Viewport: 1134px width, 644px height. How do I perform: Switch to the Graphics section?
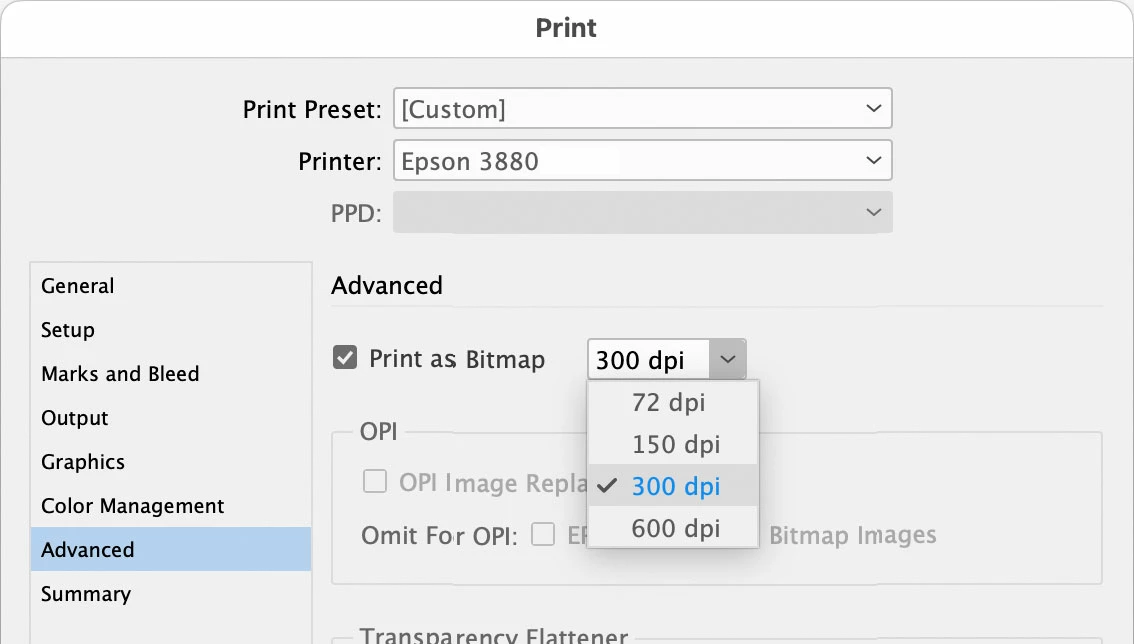(x=171, y=462)
